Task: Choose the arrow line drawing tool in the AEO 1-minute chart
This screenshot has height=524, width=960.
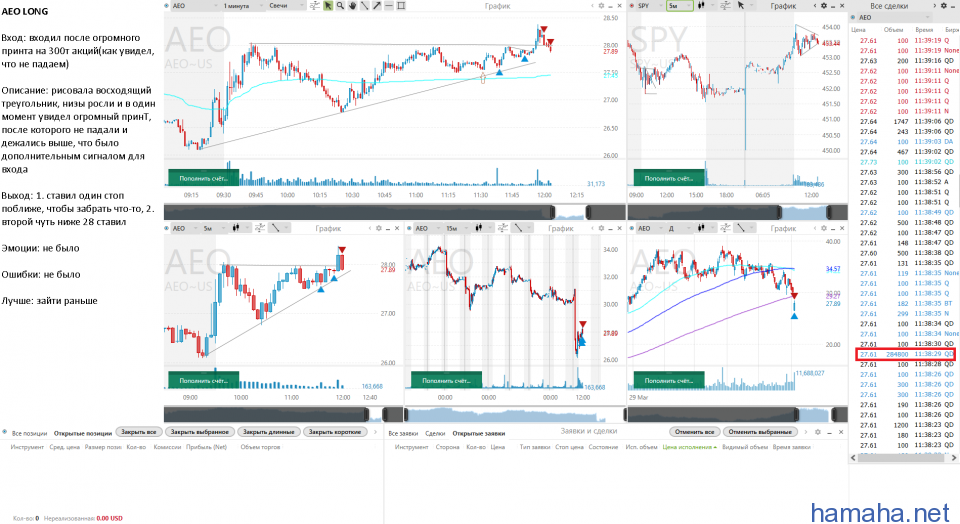Action: pyautogui.click(x=377, y=6)
